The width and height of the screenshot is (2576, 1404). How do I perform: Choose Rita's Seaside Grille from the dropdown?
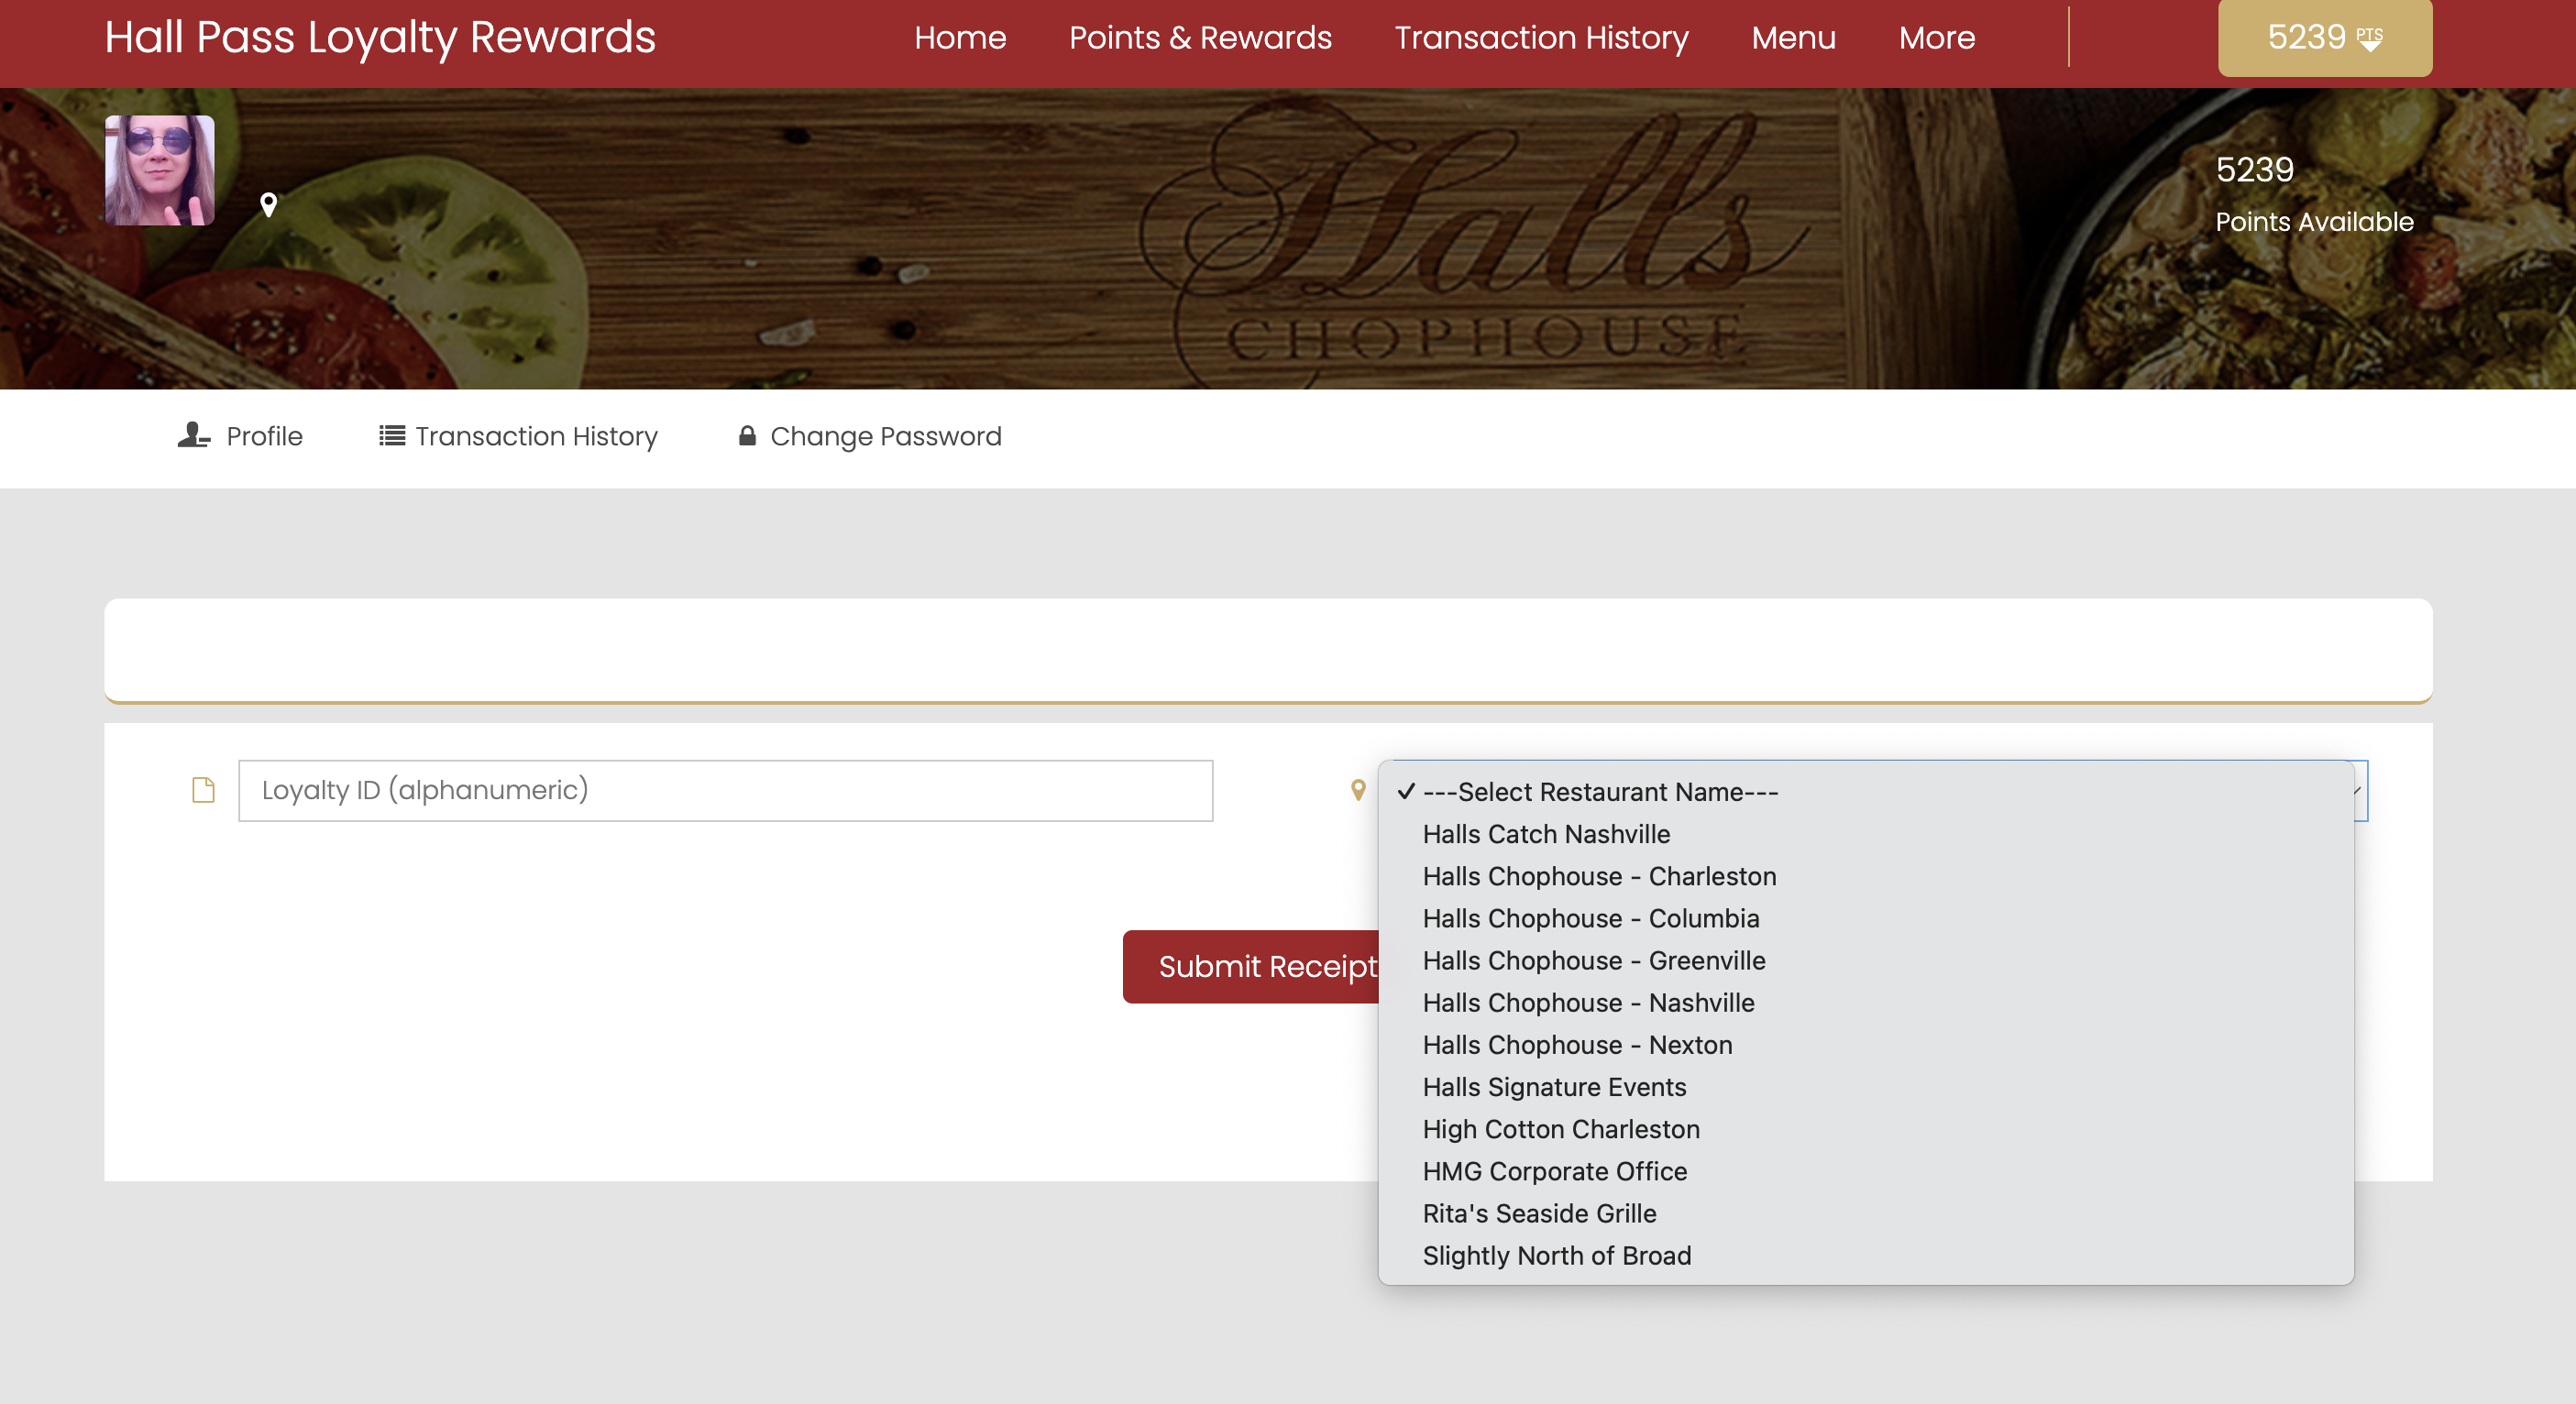[x=1538, y=1213]
